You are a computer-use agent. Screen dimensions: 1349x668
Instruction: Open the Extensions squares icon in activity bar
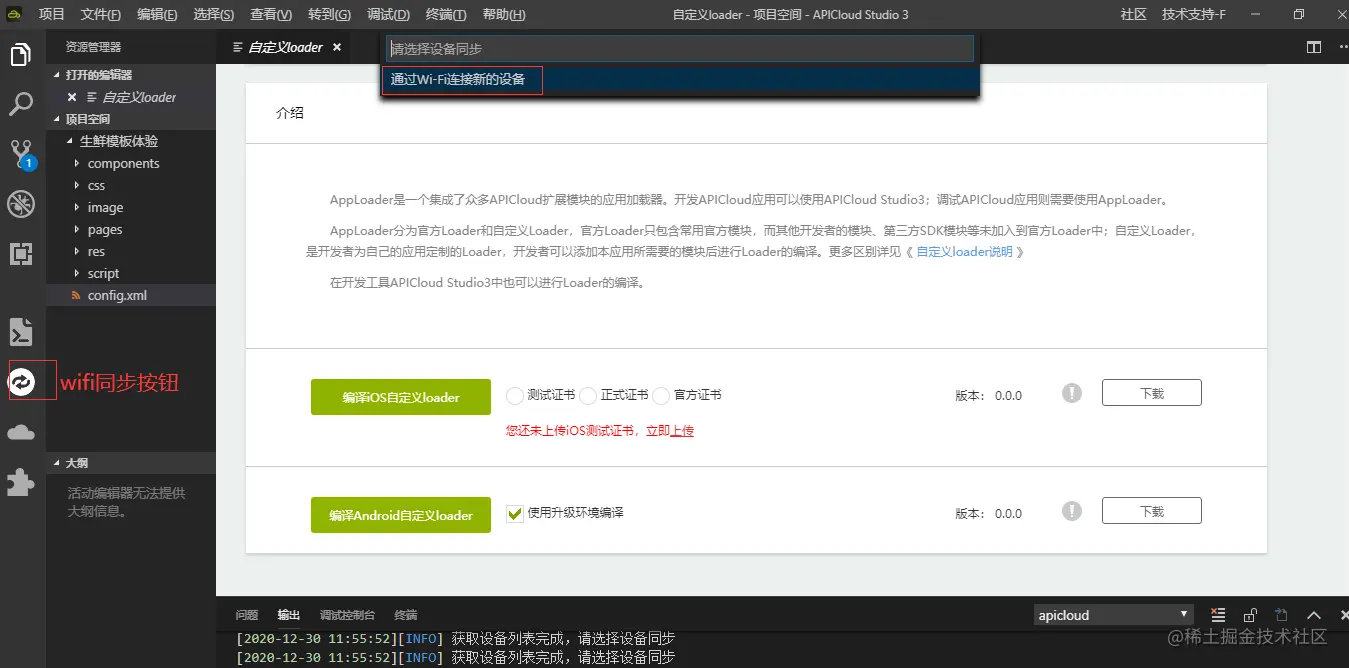(21, 253)
